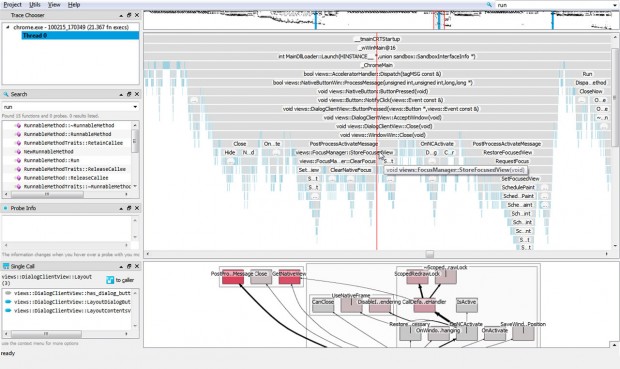Click the CanClose node in call graph
620x369 pixels.
323,305
